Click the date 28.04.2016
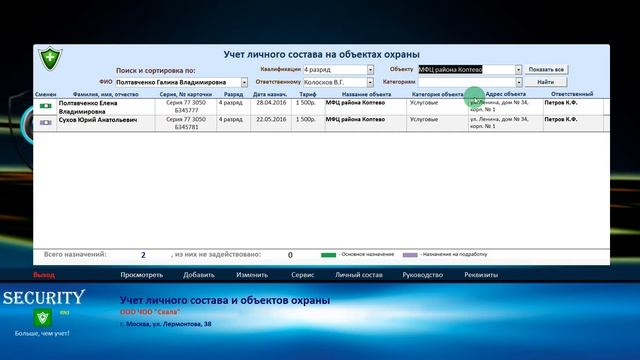The height and width of the screenshot is (360, 640). (x=271, y=103)
